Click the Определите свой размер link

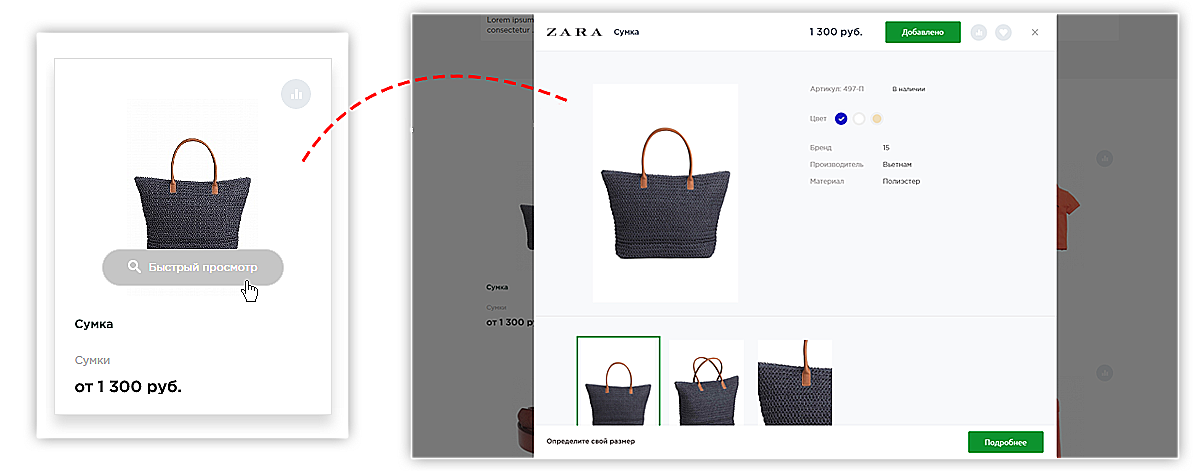coord(591,441)
